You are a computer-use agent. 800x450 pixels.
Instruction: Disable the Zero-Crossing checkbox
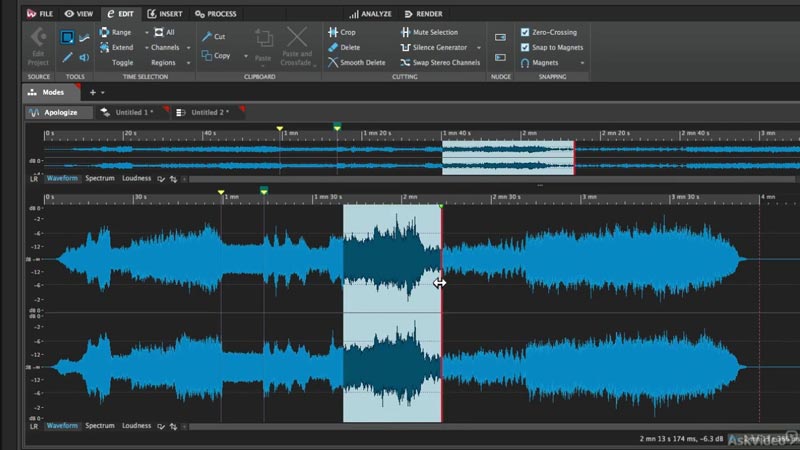point(525,32)
